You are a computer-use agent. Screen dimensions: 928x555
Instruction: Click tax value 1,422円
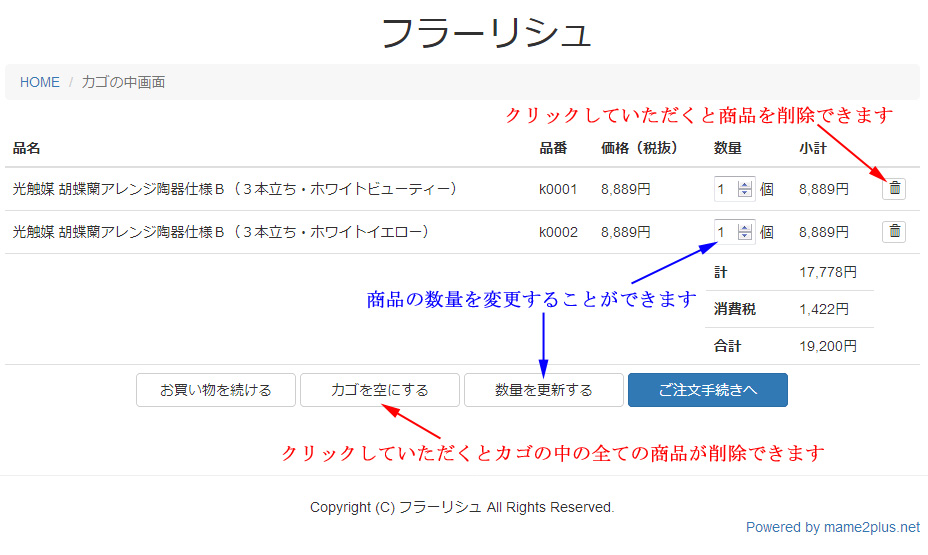pos(823,309)
